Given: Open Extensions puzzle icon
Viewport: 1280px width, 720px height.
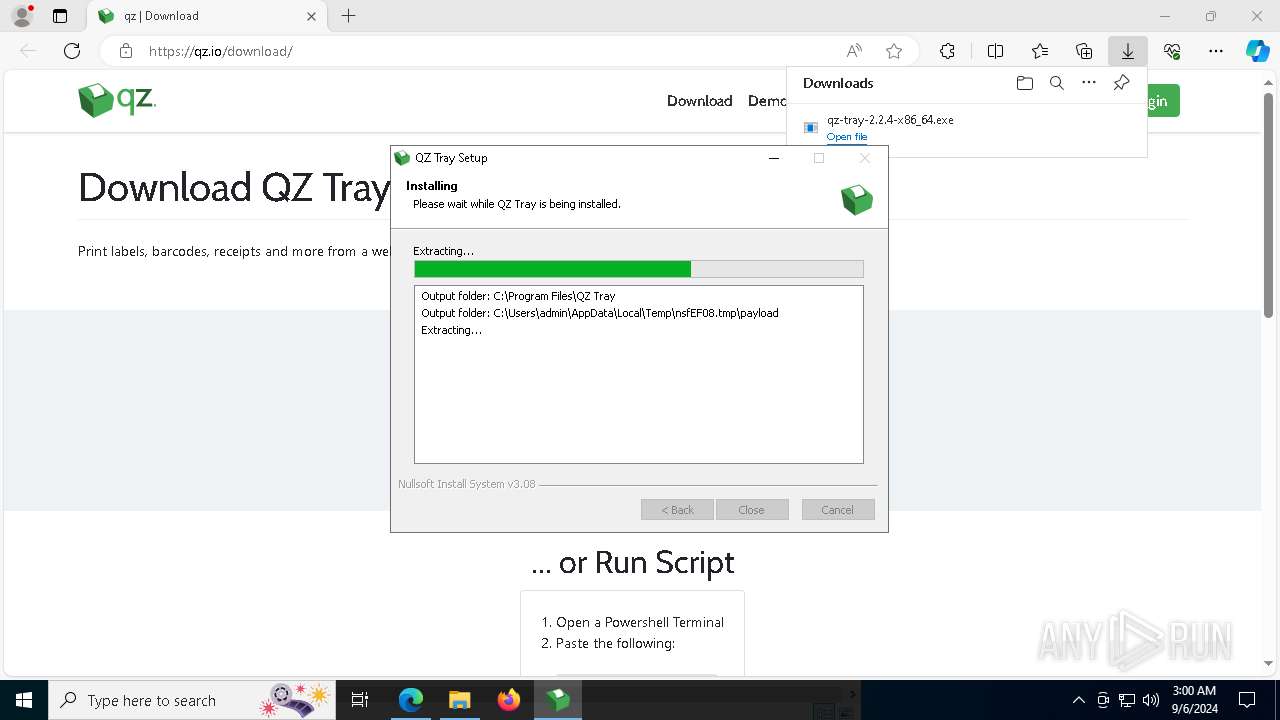Looking at the screenshot, I should (x=947, y=51).
